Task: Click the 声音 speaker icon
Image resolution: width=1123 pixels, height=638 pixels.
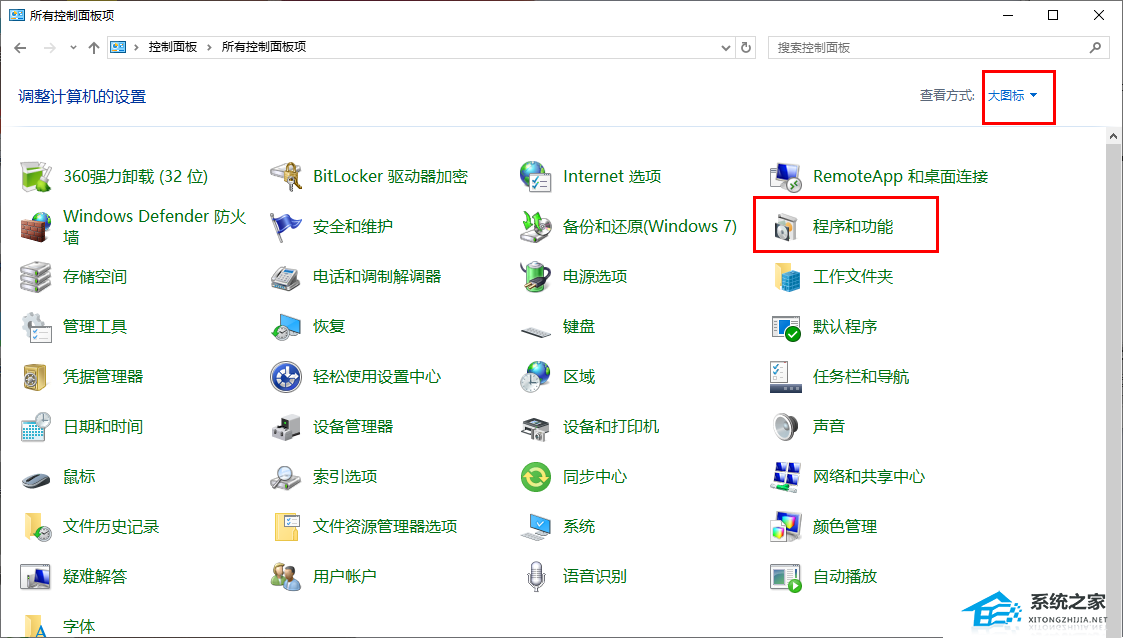Action: coord(786,427)
